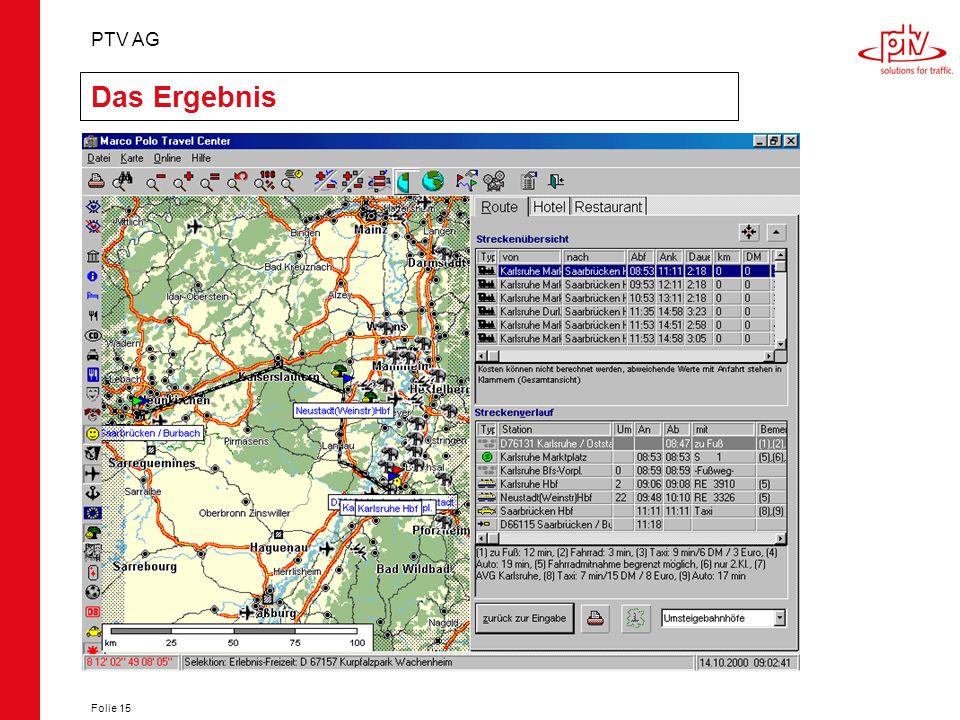Click the film camera icon in toolbar
Screen dimensions: 960x720
(x=493, y=181)
